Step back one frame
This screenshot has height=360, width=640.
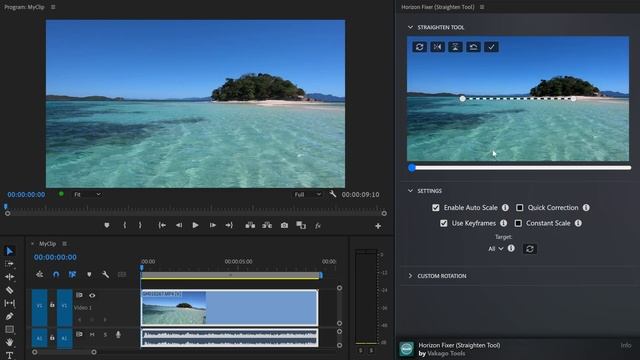pyautogui.click(x=179, y=225)
